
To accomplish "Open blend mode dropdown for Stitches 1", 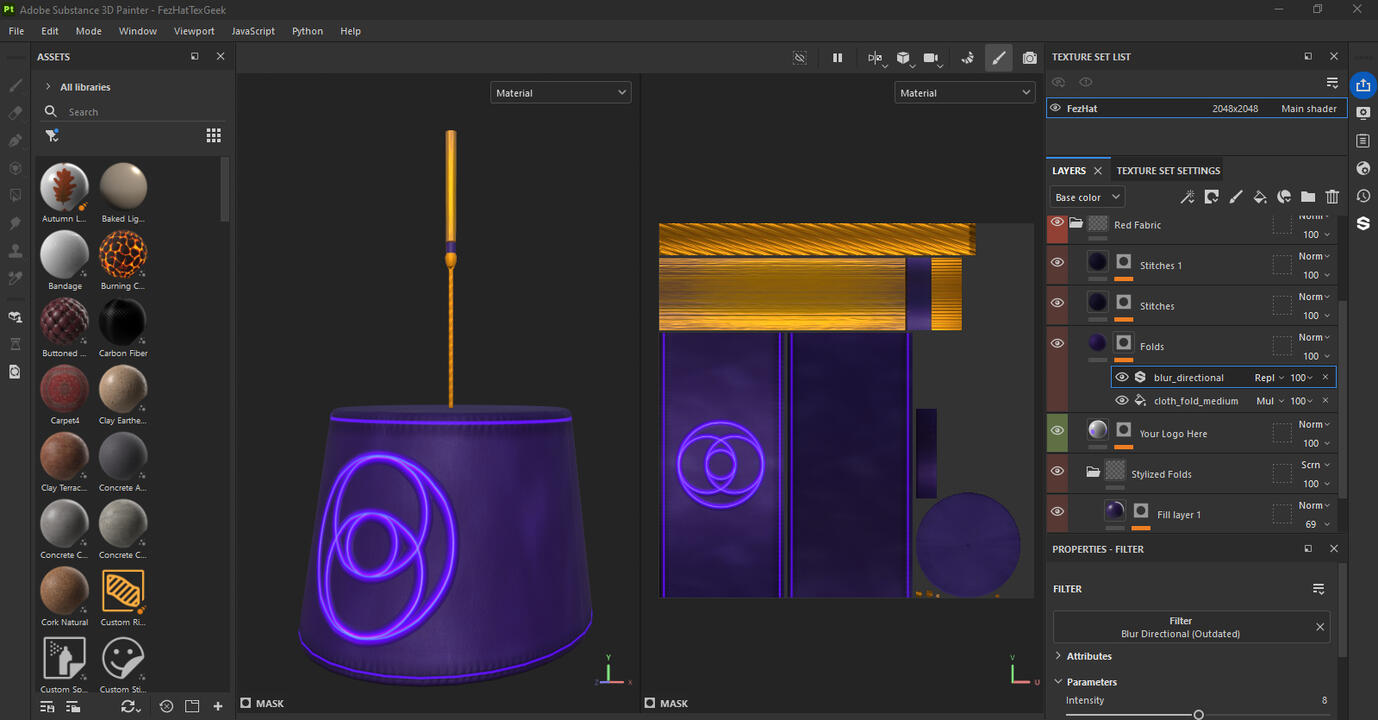I will [1314, 256].
